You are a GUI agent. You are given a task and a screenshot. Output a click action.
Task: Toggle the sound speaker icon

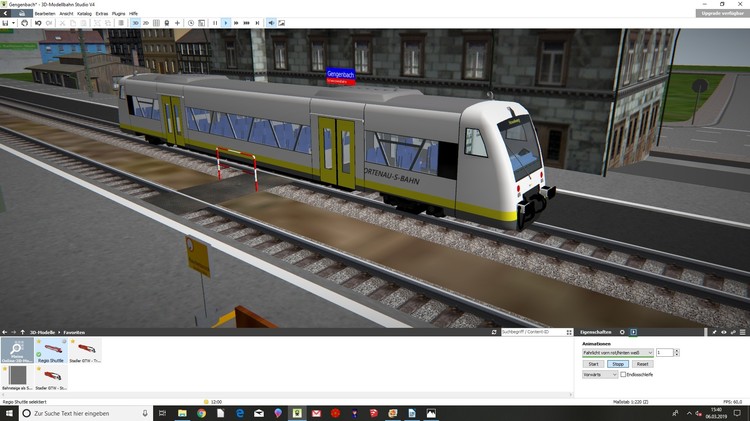click(x=271, y=23)
